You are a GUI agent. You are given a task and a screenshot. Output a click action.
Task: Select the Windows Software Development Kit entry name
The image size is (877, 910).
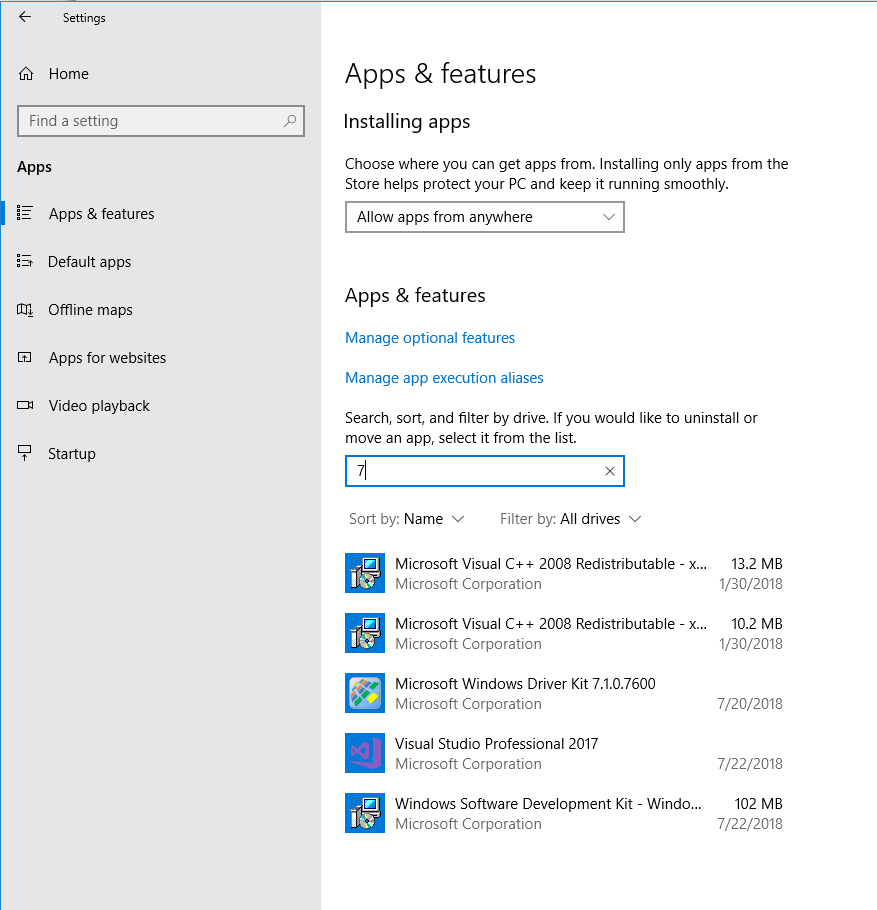pyautogui.click(x=548, y=804)
